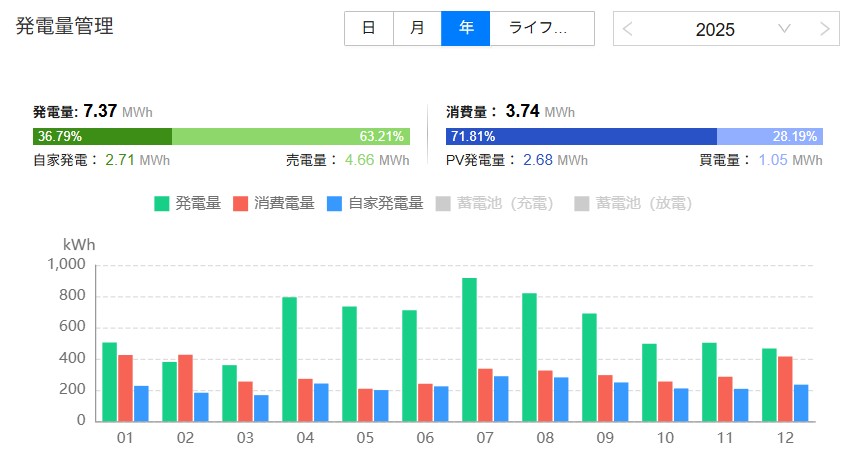Click the 71.81% dark blue bar segment

point(581,136)
